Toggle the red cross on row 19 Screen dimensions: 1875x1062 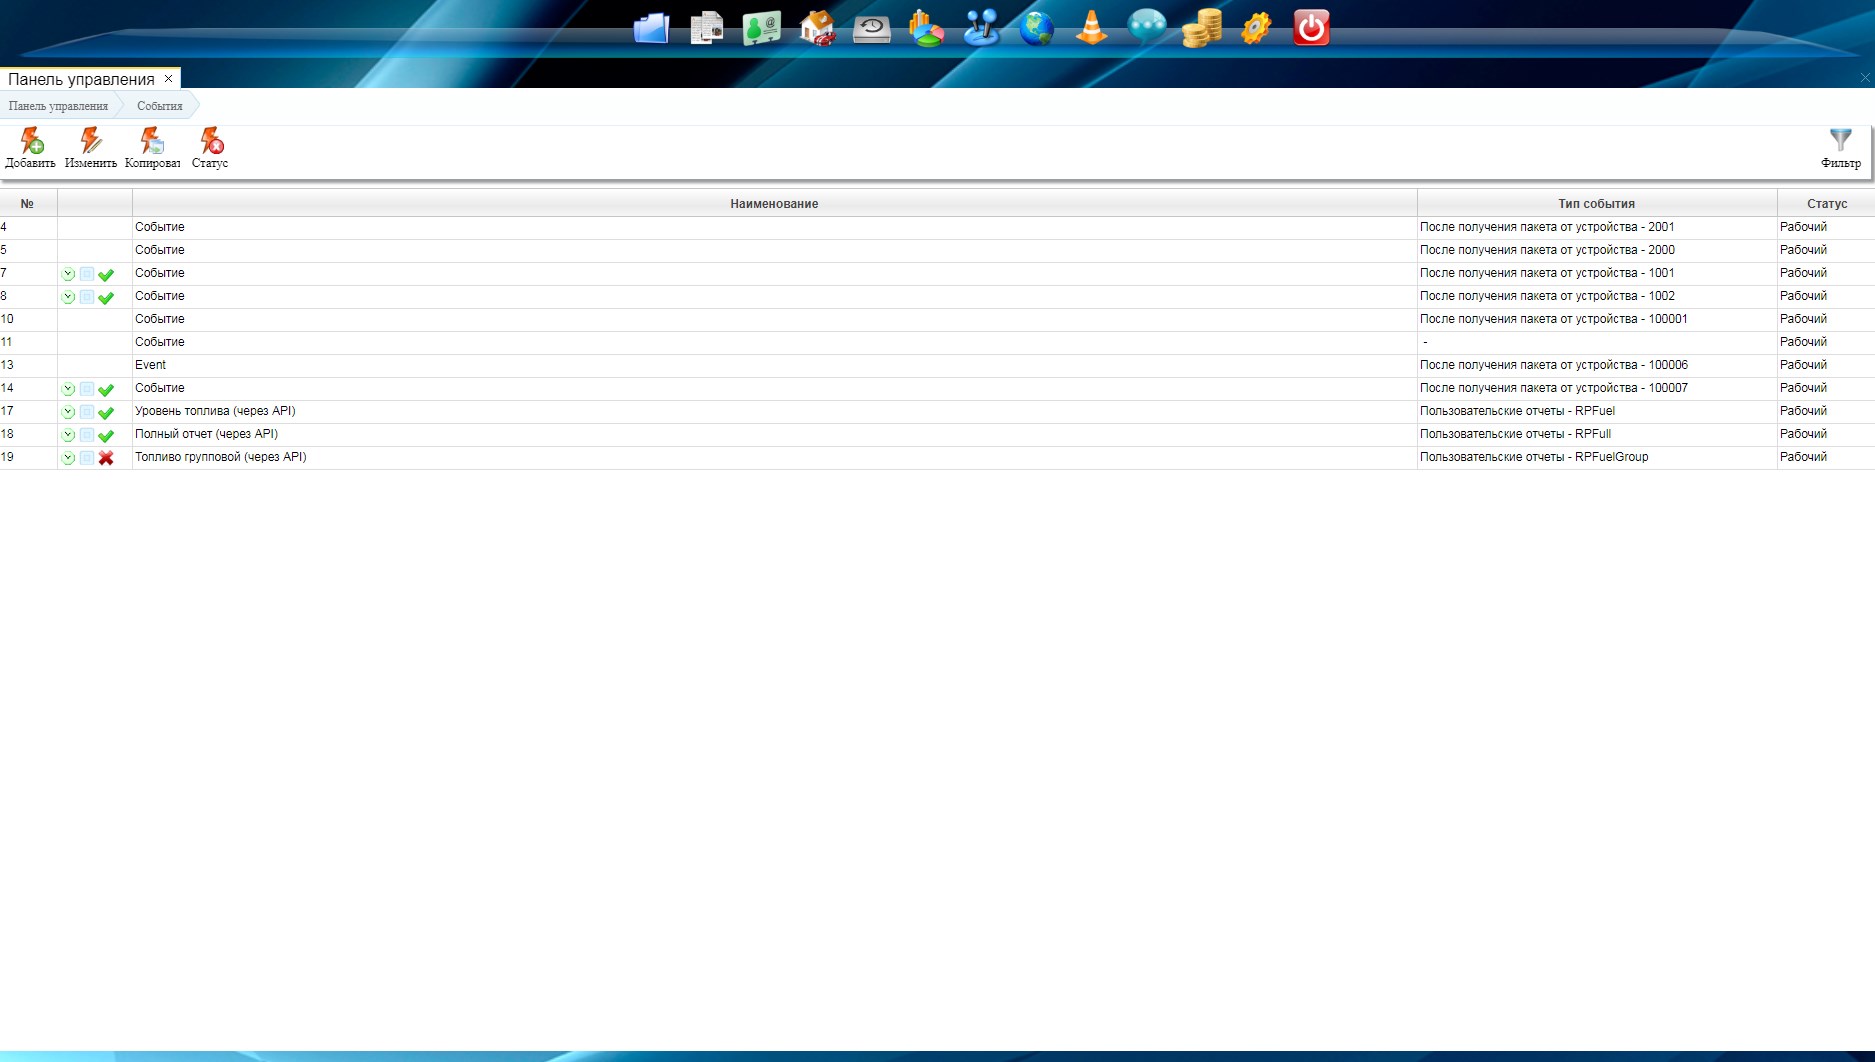click(x=106, y=458)
